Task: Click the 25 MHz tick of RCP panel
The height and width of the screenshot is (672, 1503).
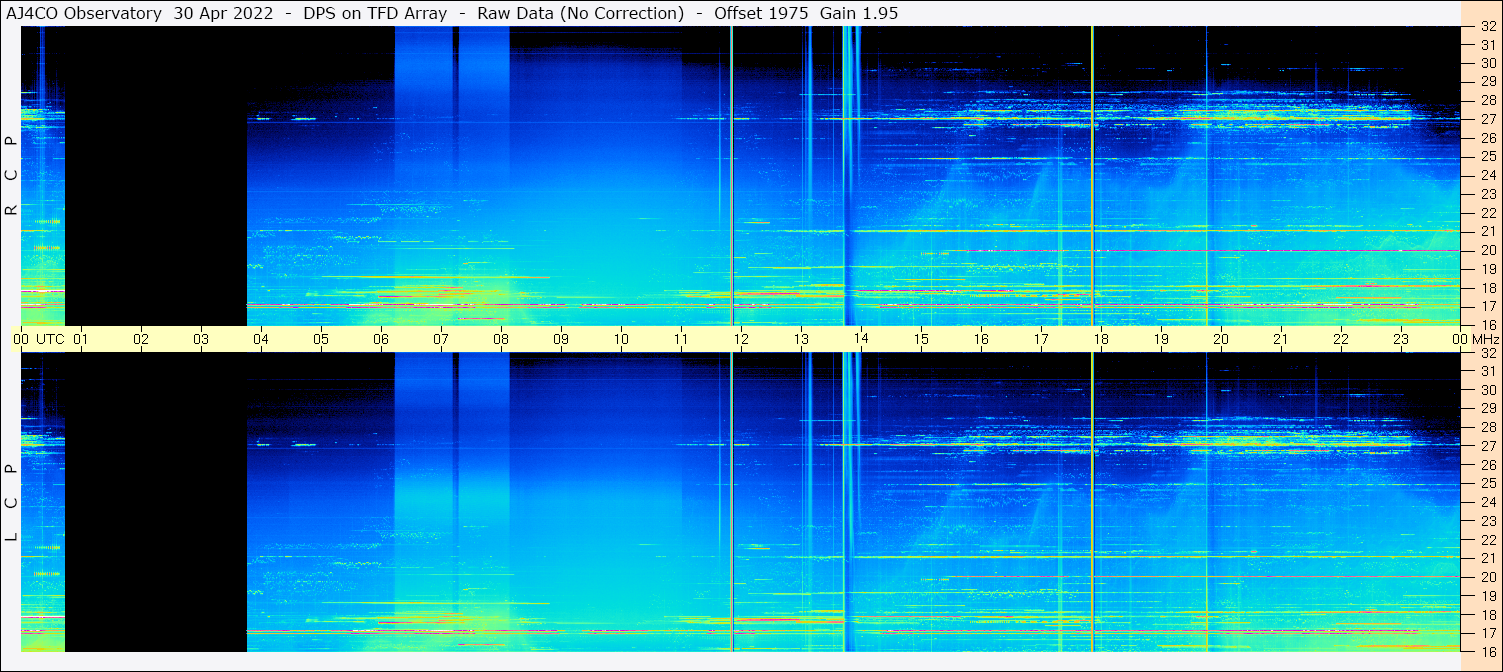Action: click(x=1488, y=157)
